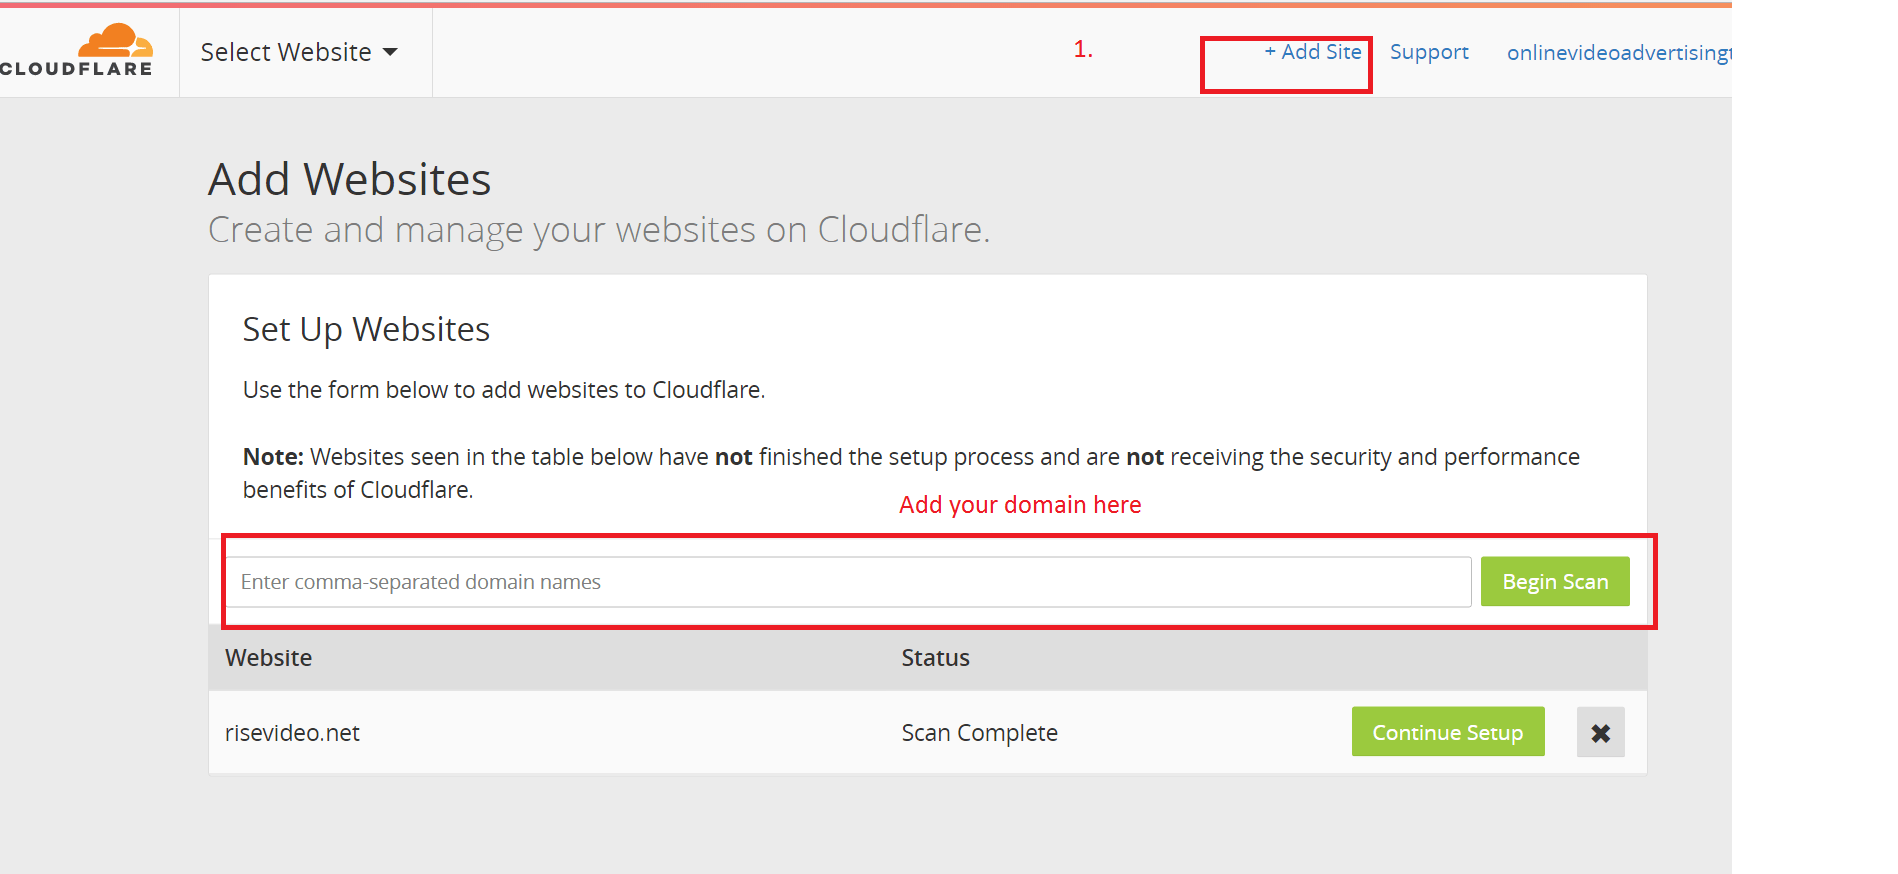1898x874 pixels.
Task: Open the Select Website dropdown
Action: pyautogui.click(x=298, y=52)
